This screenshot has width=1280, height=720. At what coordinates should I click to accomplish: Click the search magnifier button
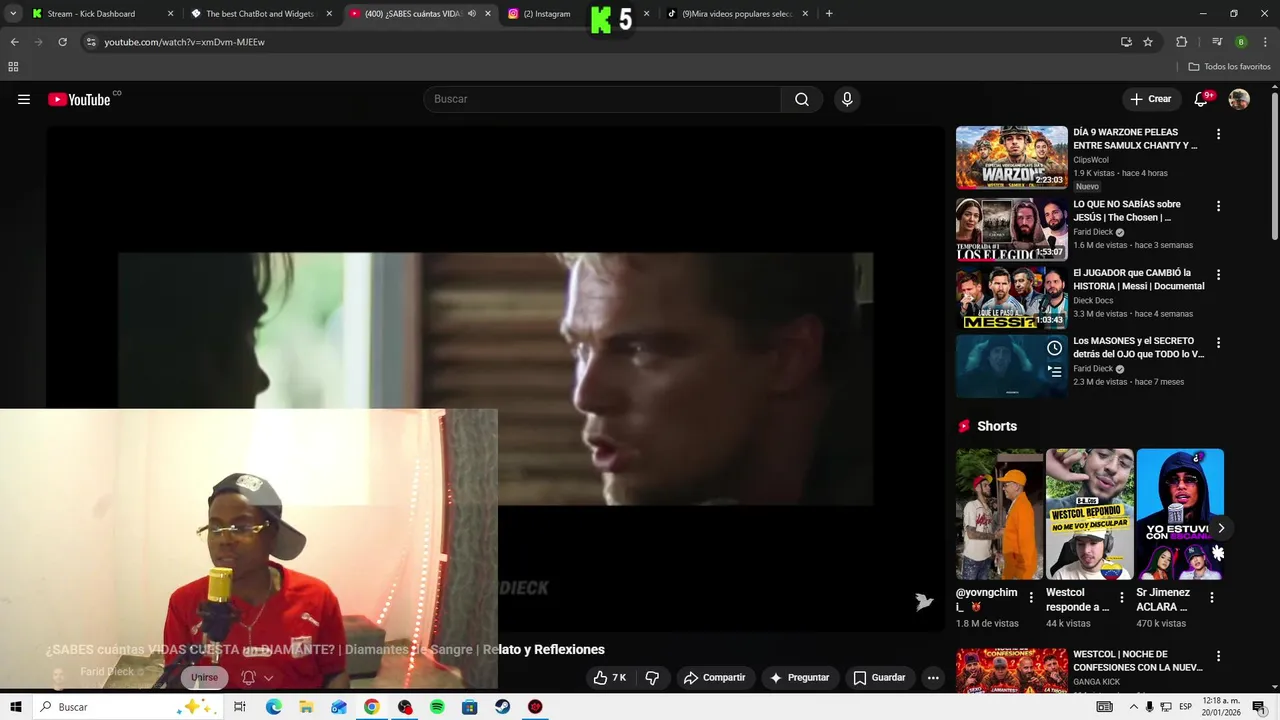[802, 99]
